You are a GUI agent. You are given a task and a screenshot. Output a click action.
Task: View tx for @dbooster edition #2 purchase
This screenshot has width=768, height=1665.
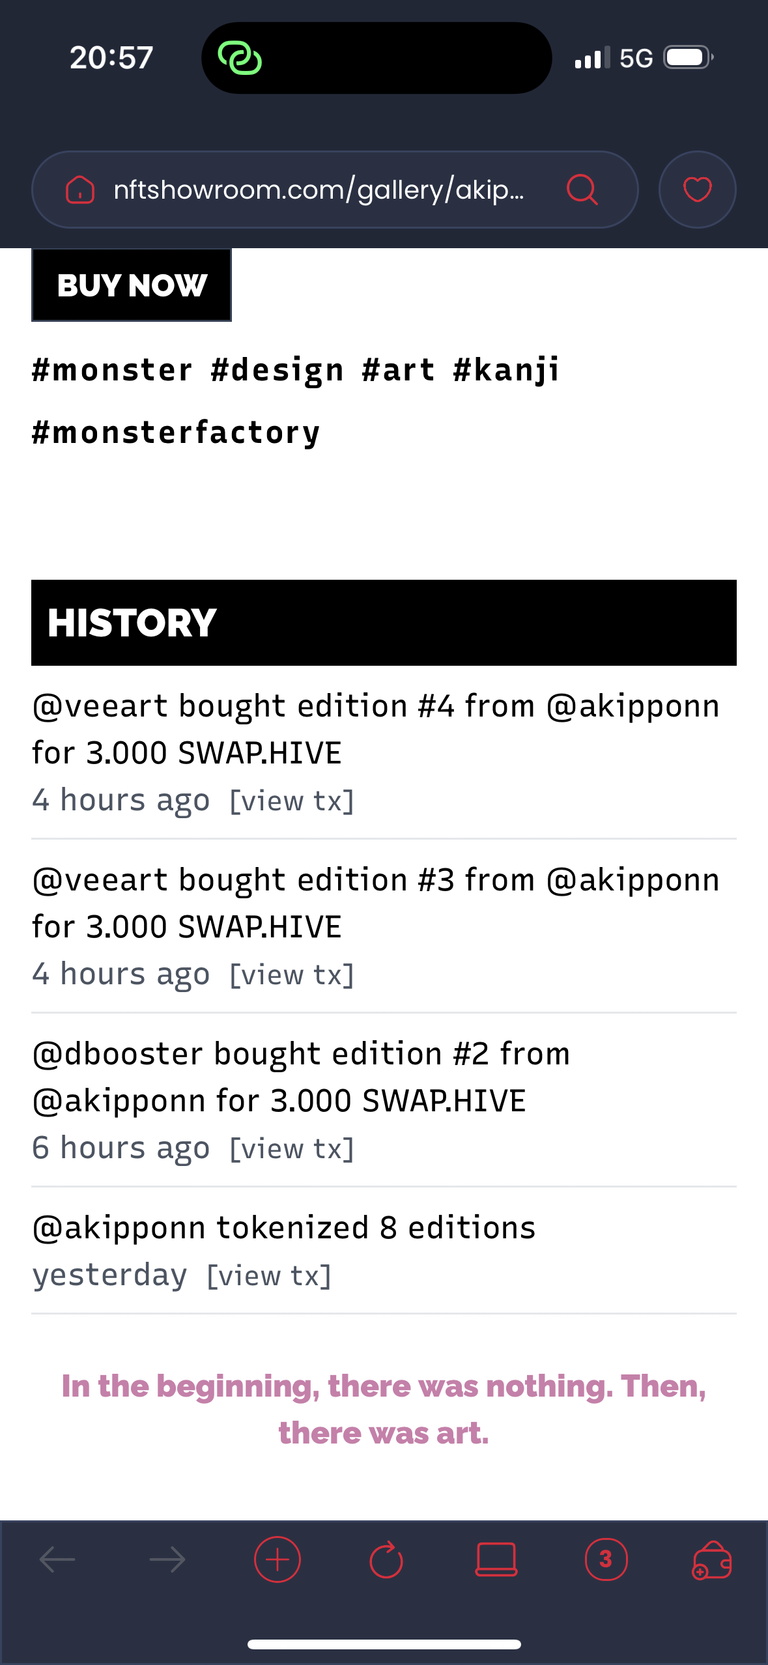click(292, 1149)
